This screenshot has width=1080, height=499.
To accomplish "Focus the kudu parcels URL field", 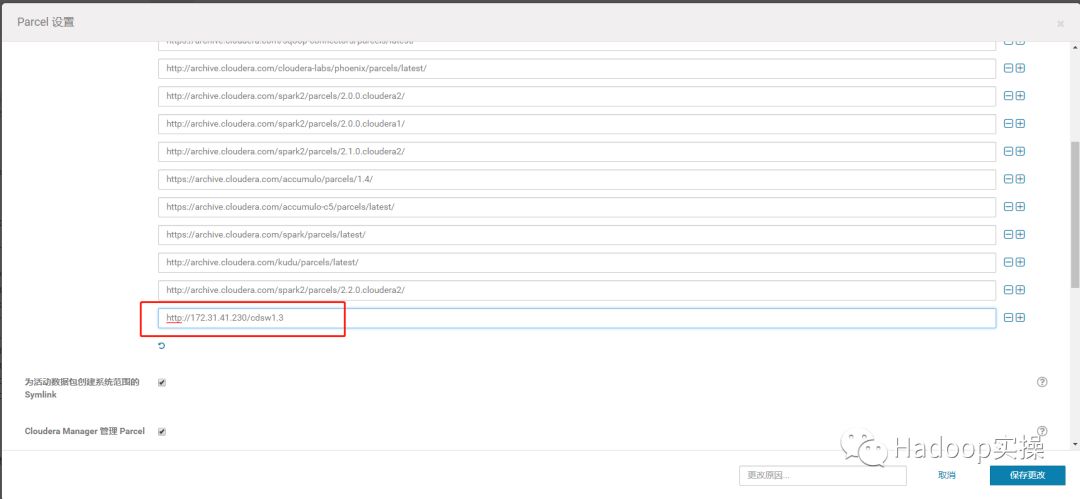I will pos(577,263).
